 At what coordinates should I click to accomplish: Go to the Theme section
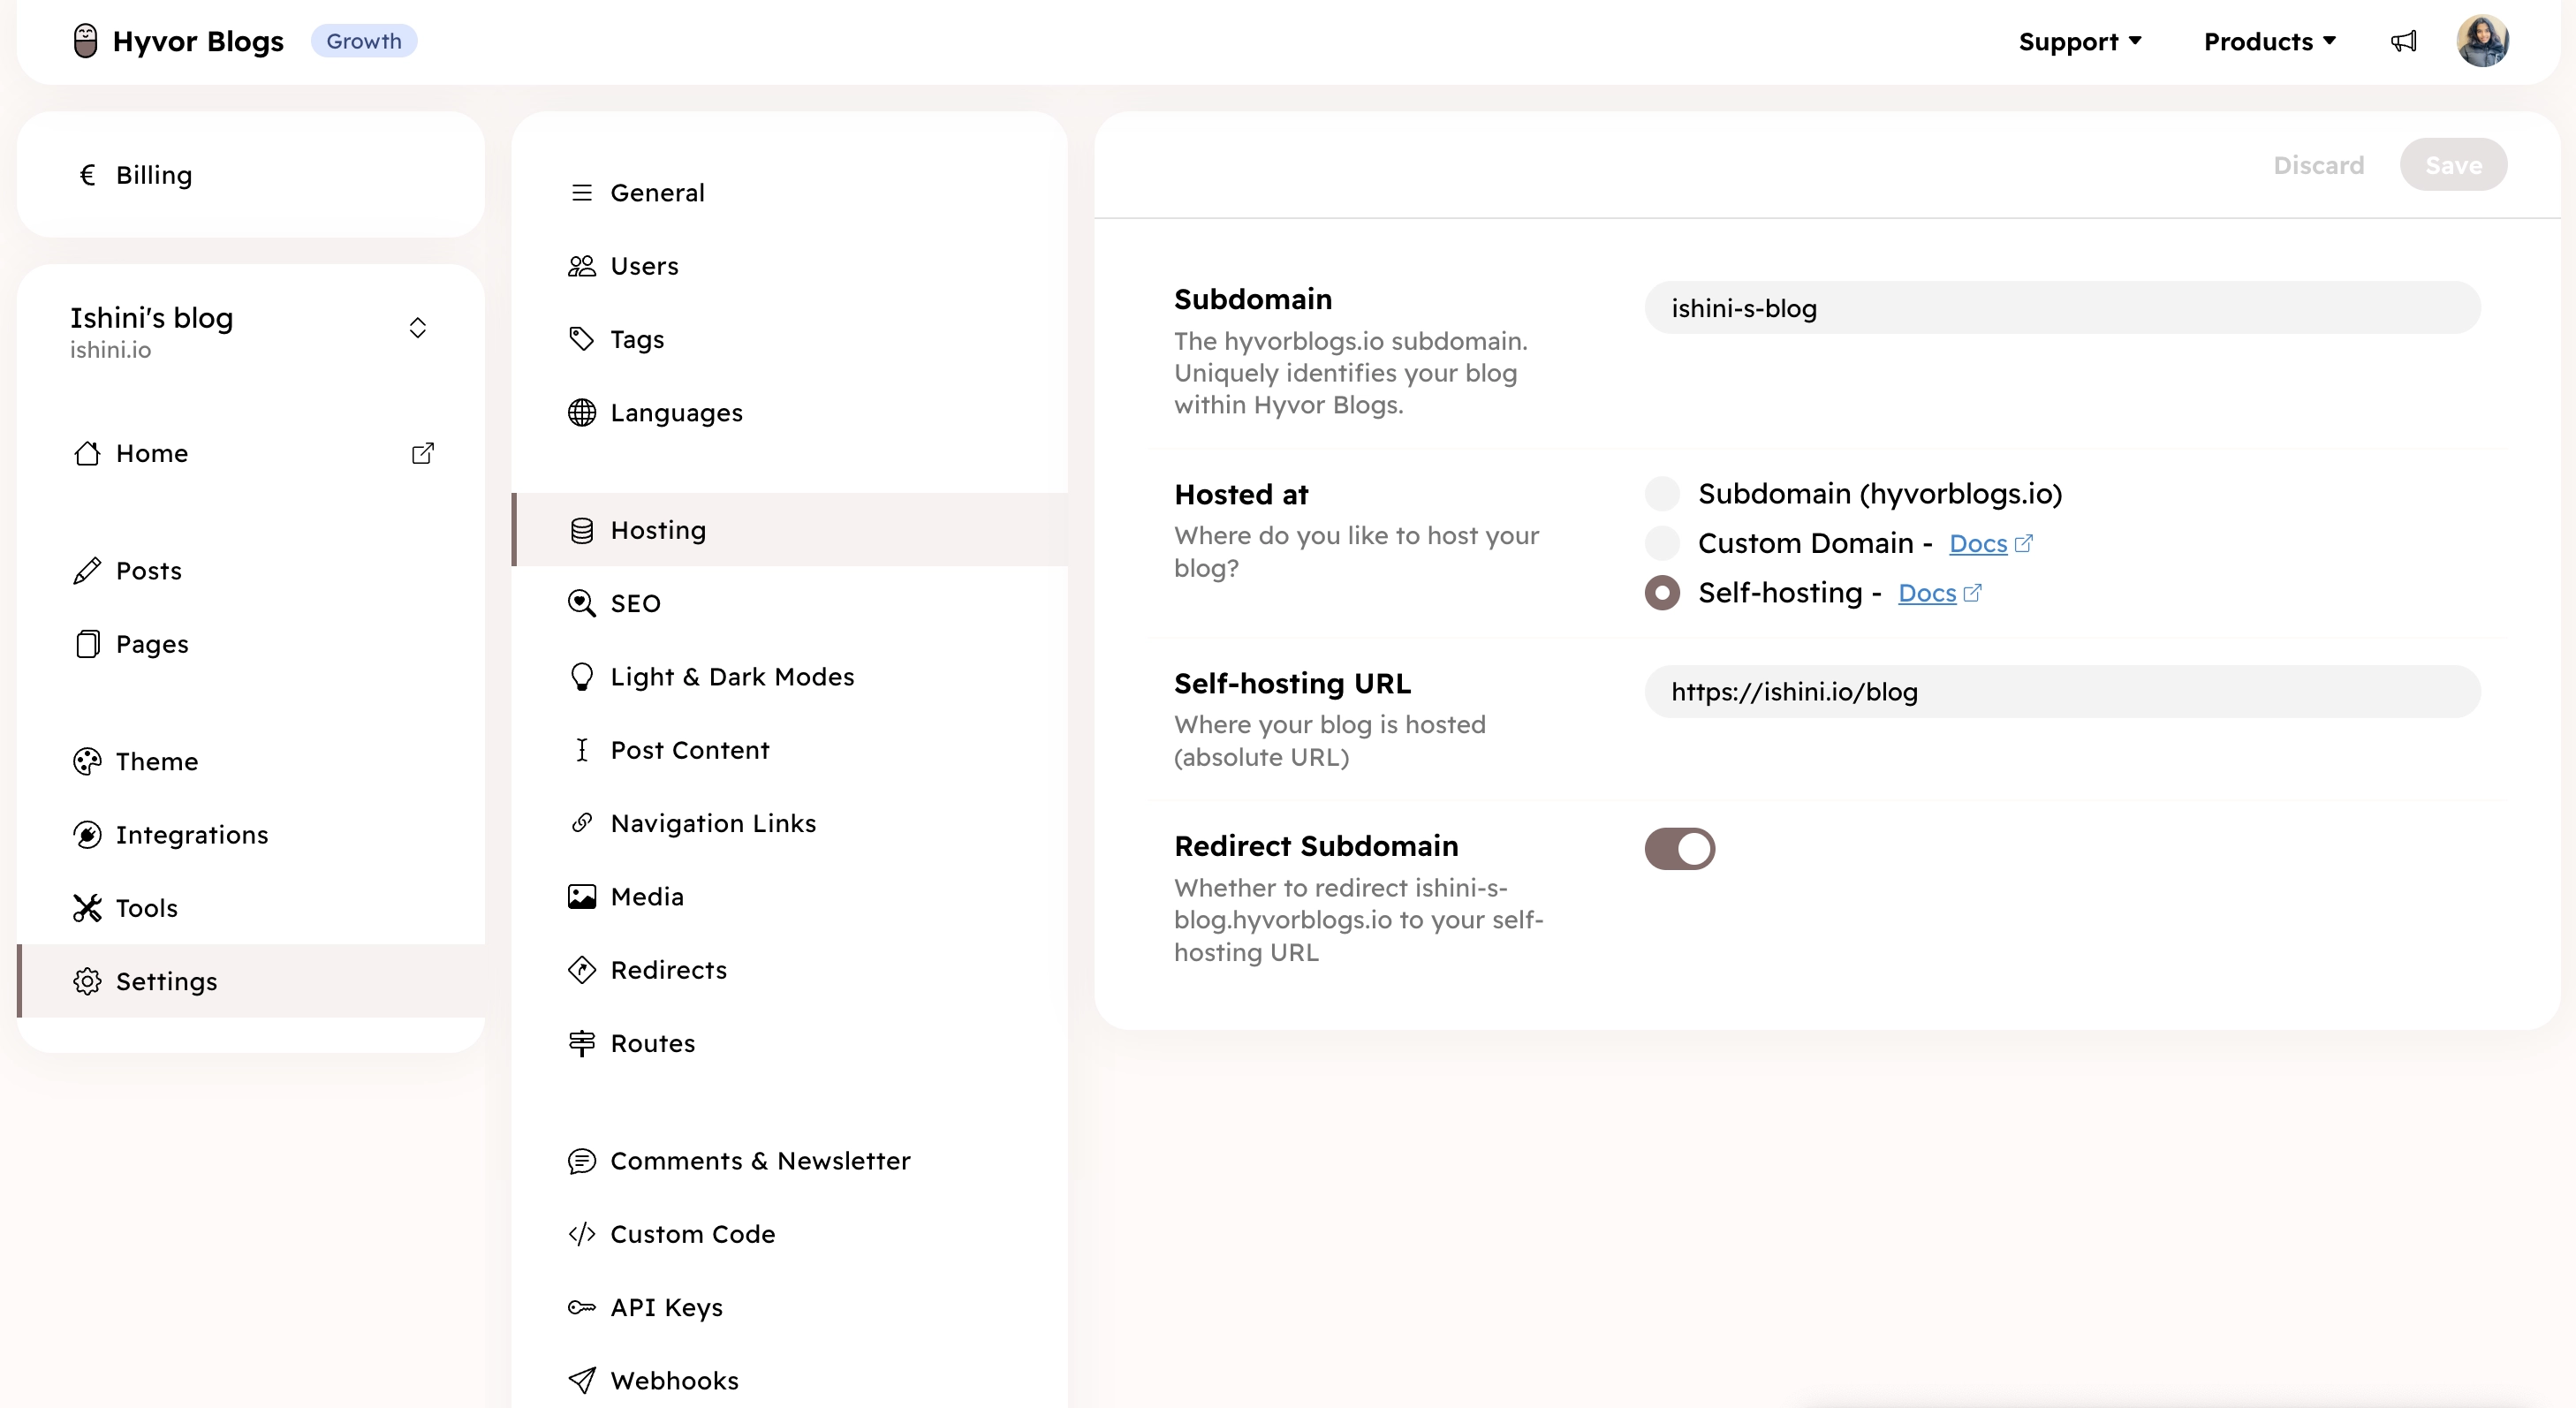tap(251, 761)
